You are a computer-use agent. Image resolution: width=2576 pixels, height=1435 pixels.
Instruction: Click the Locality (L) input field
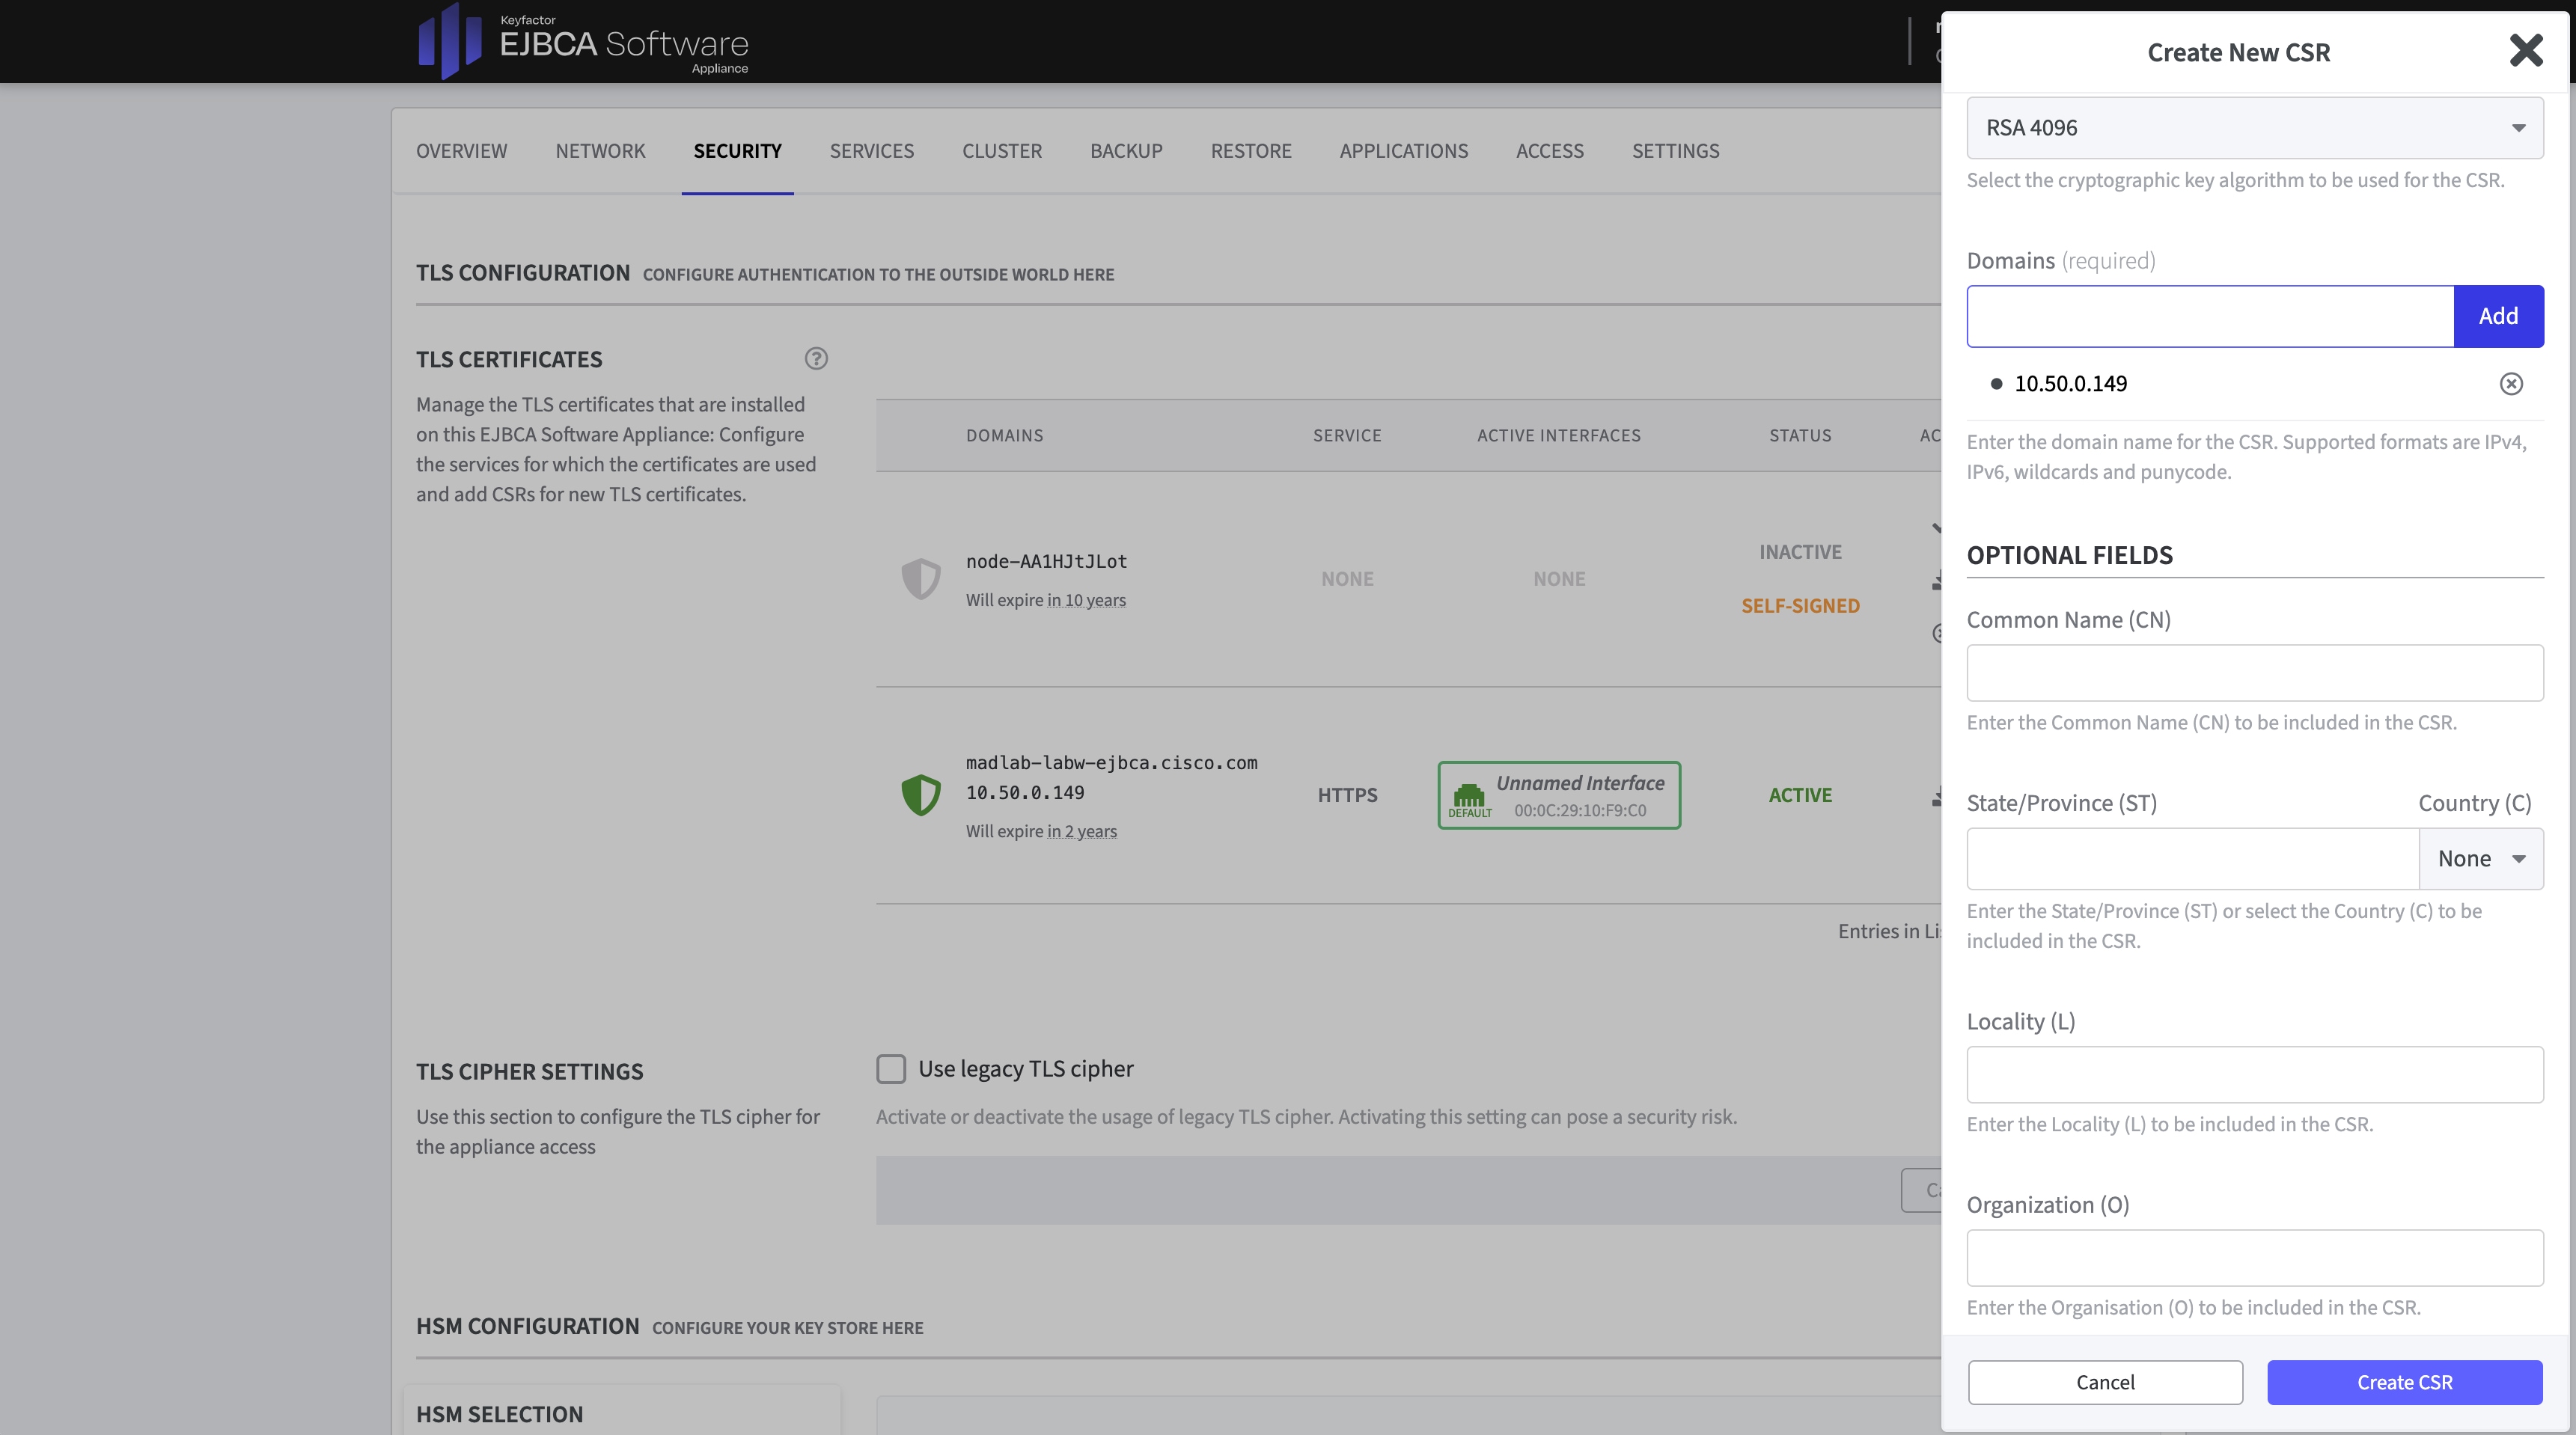(x=2254, y=1075)
